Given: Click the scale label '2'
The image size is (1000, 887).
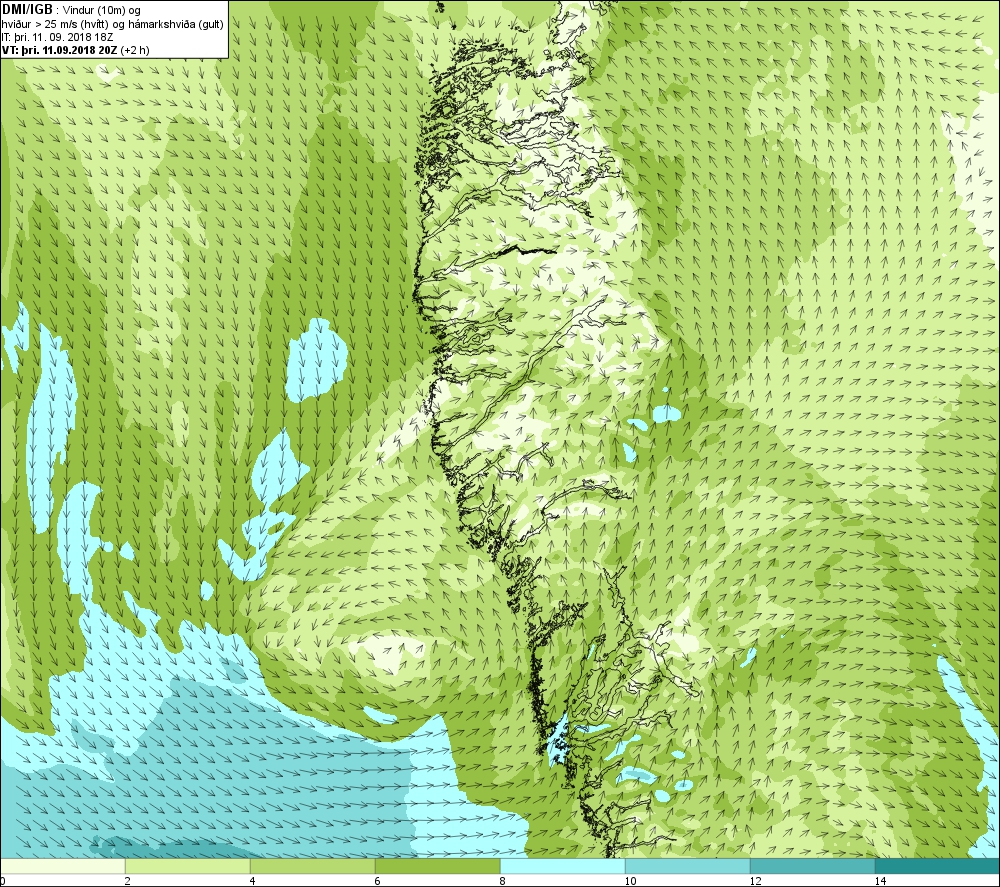Looking at the screenshot, I should [x=128, y=881].
